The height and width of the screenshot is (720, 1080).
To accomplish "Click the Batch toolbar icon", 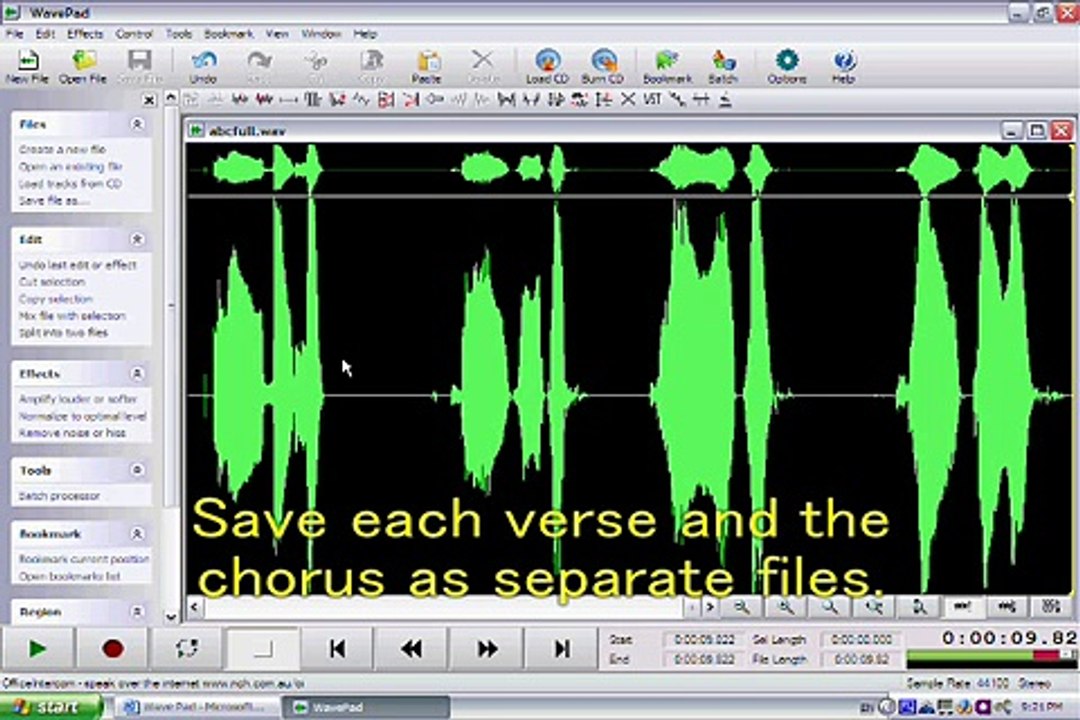I will click(x=723, y=67).
